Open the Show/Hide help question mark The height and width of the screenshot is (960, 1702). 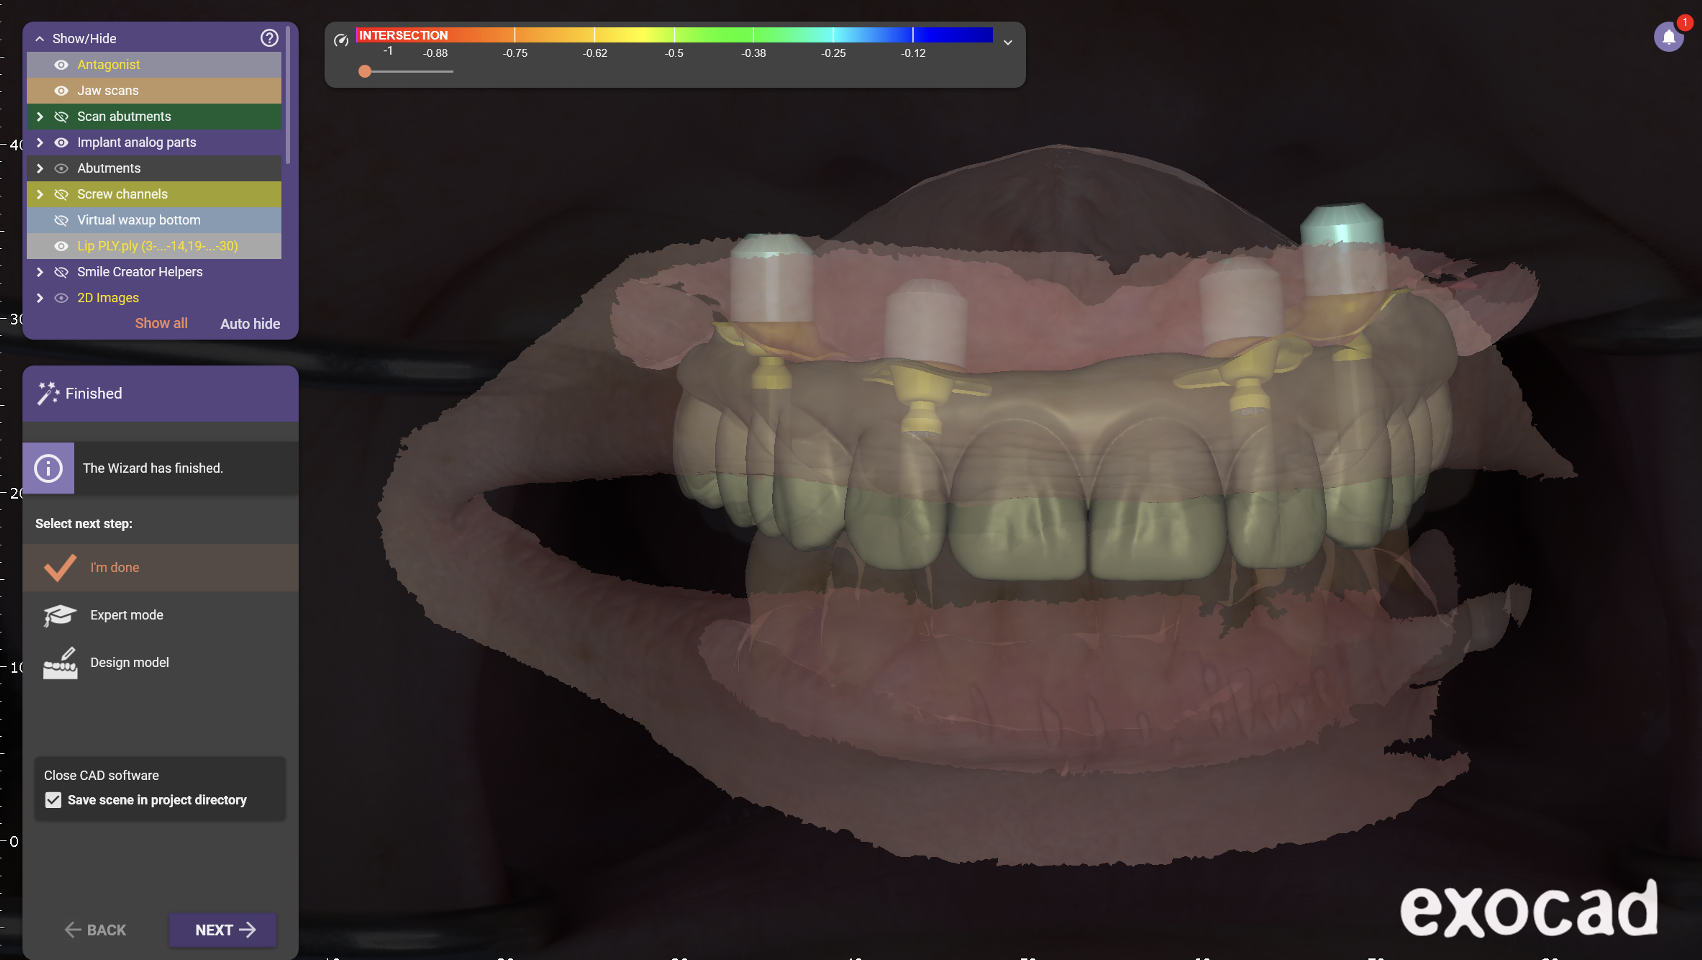pyautogui.click(x=269, y=38)
